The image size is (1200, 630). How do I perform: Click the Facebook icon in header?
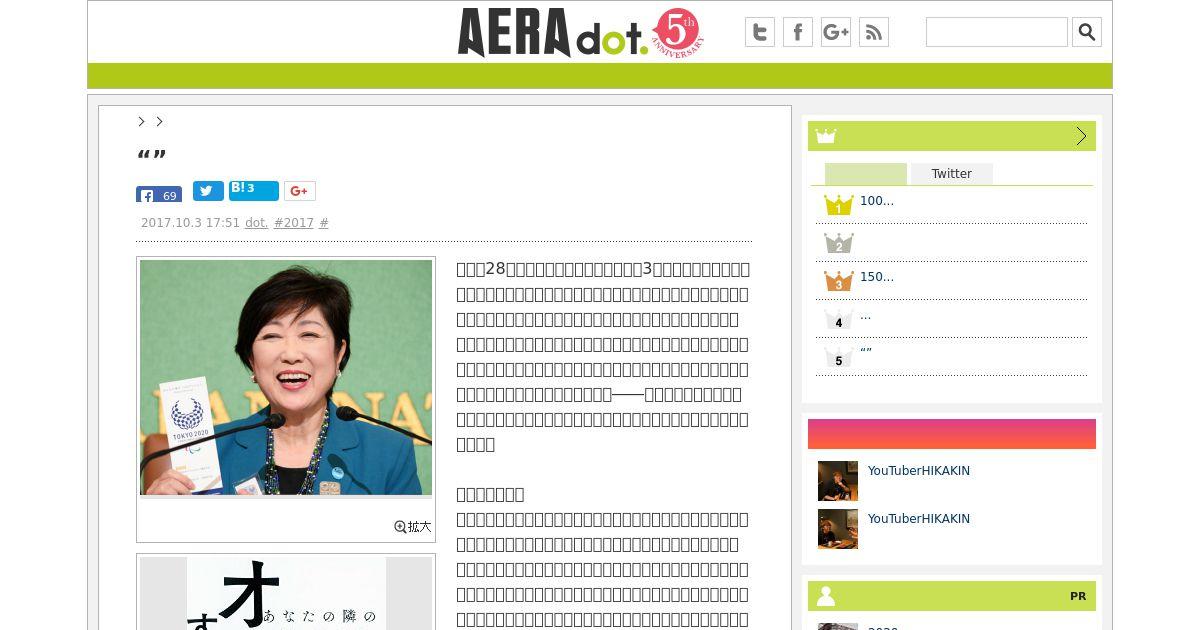coord(798,32)
